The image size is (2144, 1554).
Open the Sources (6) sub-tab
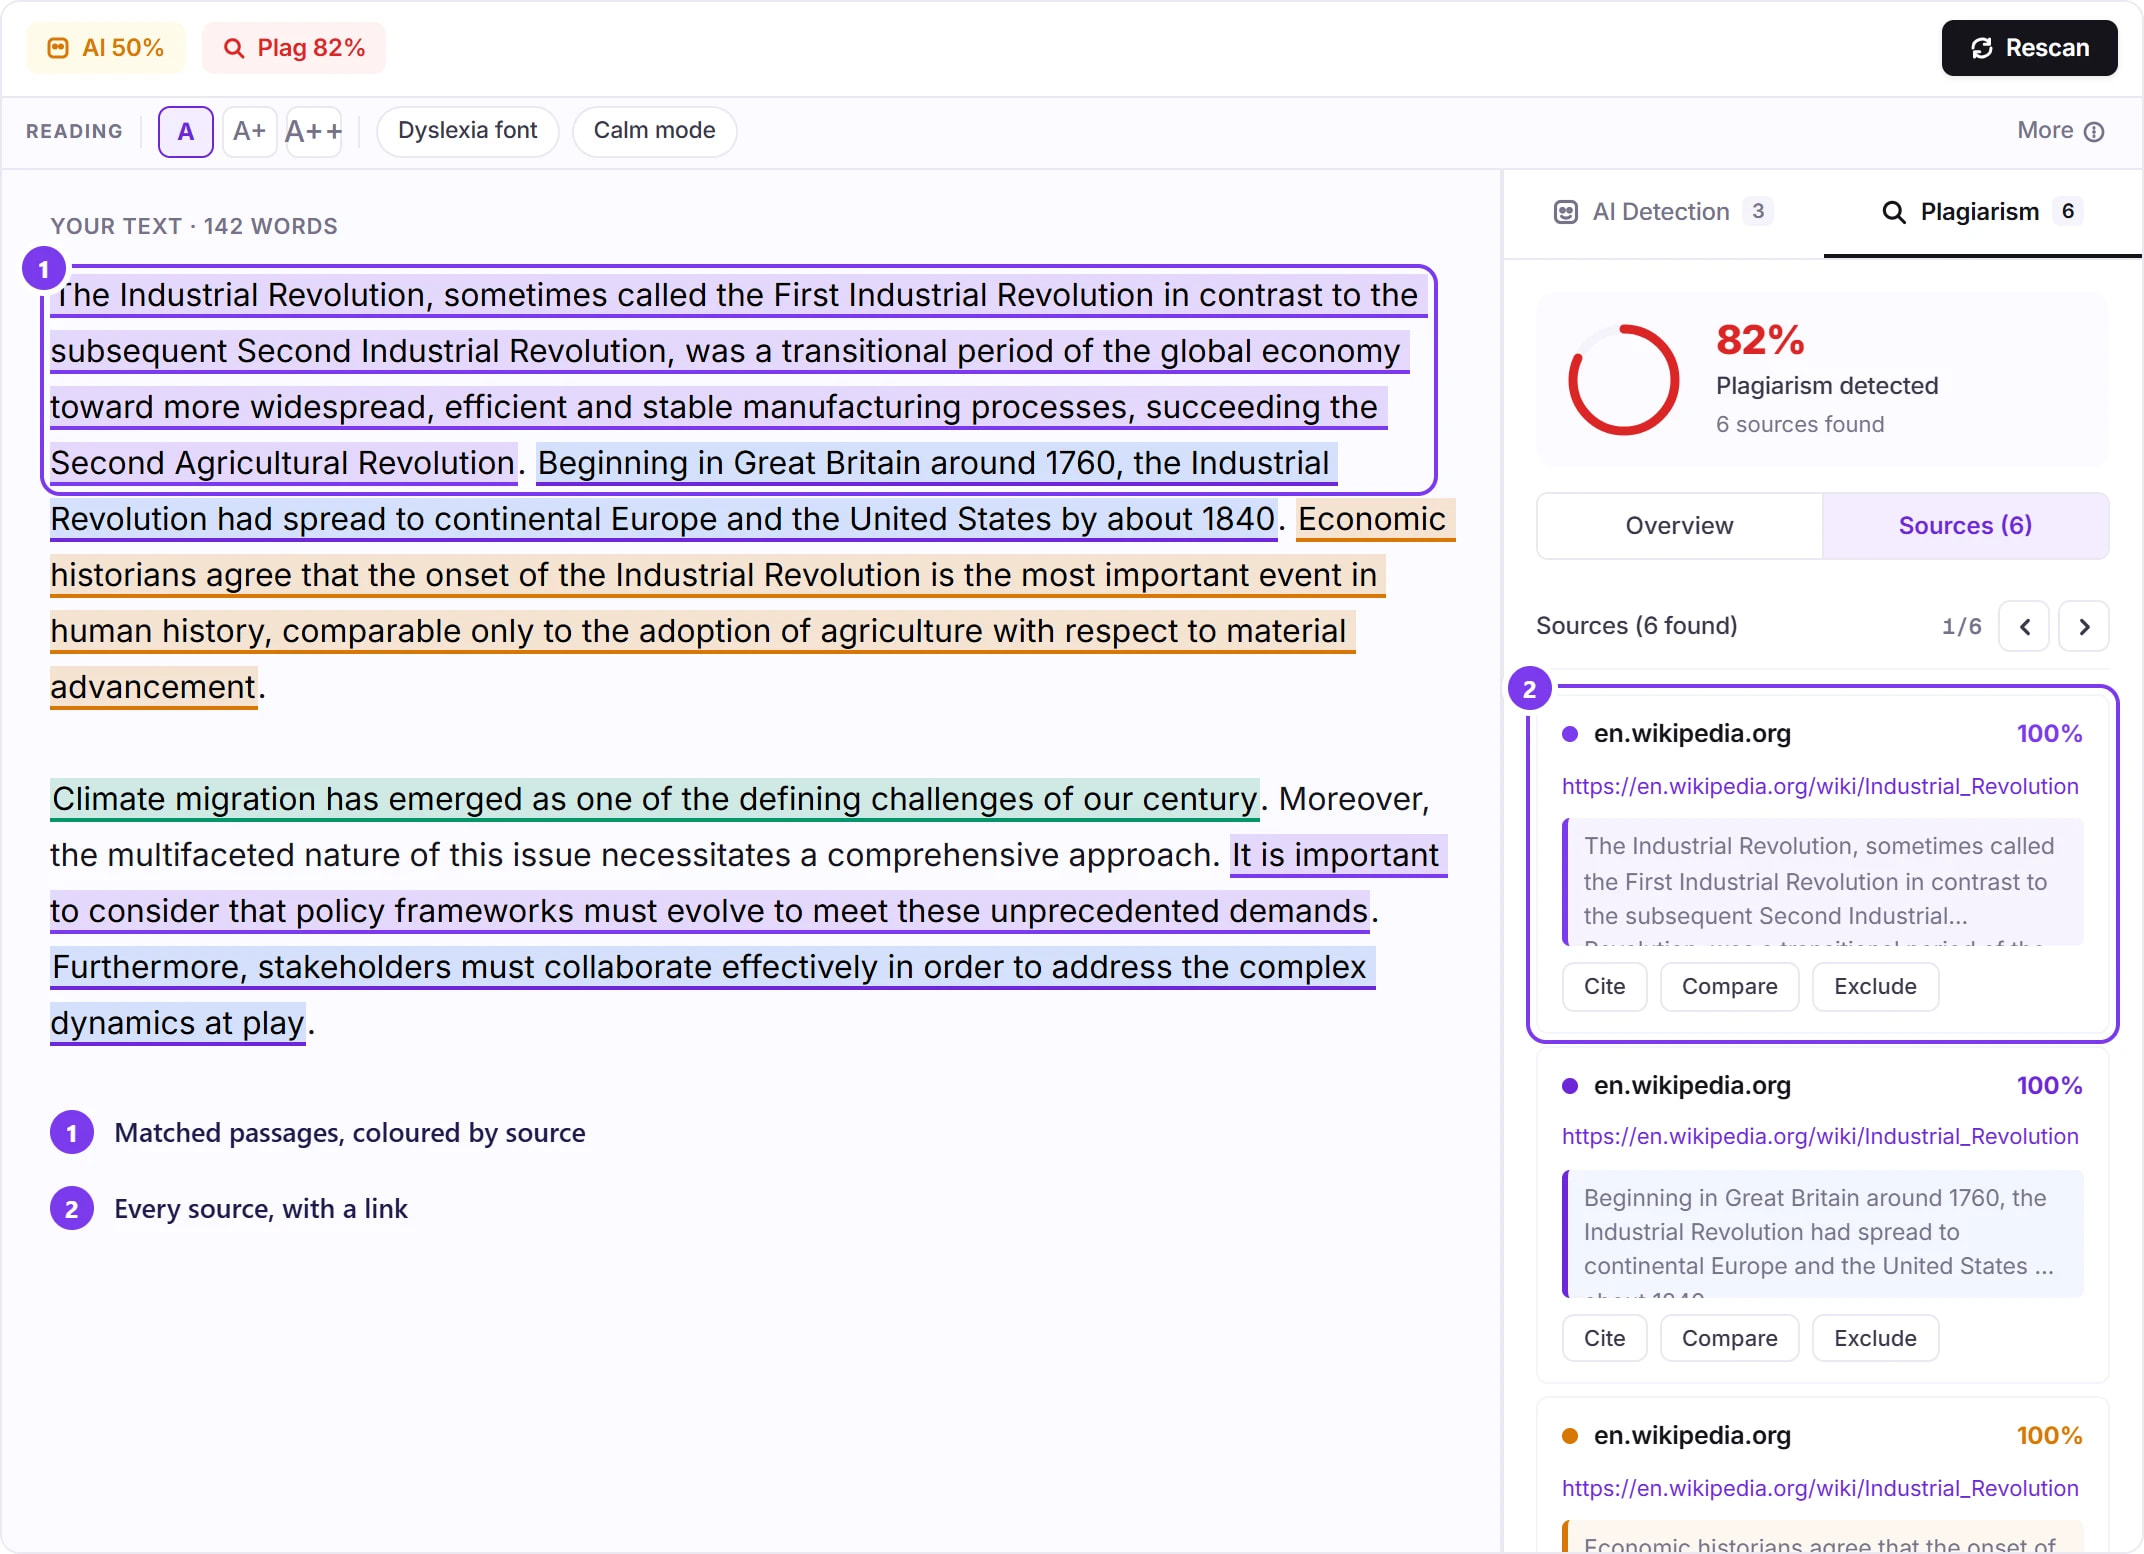1965,526
